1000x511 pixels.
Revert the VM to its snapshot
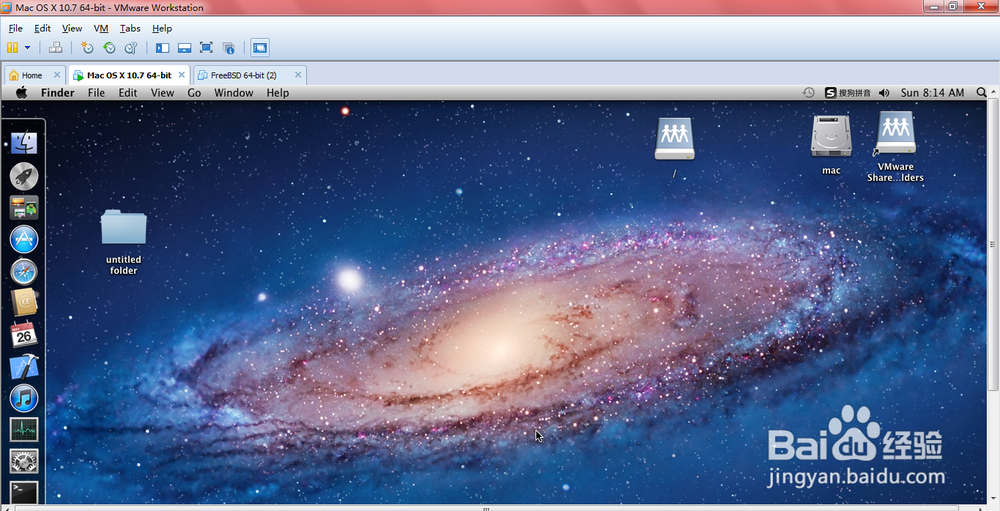109,48
